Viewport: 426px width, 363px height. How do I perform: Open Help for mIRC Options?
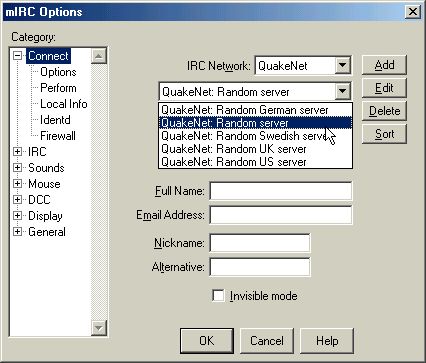[327, 341]
